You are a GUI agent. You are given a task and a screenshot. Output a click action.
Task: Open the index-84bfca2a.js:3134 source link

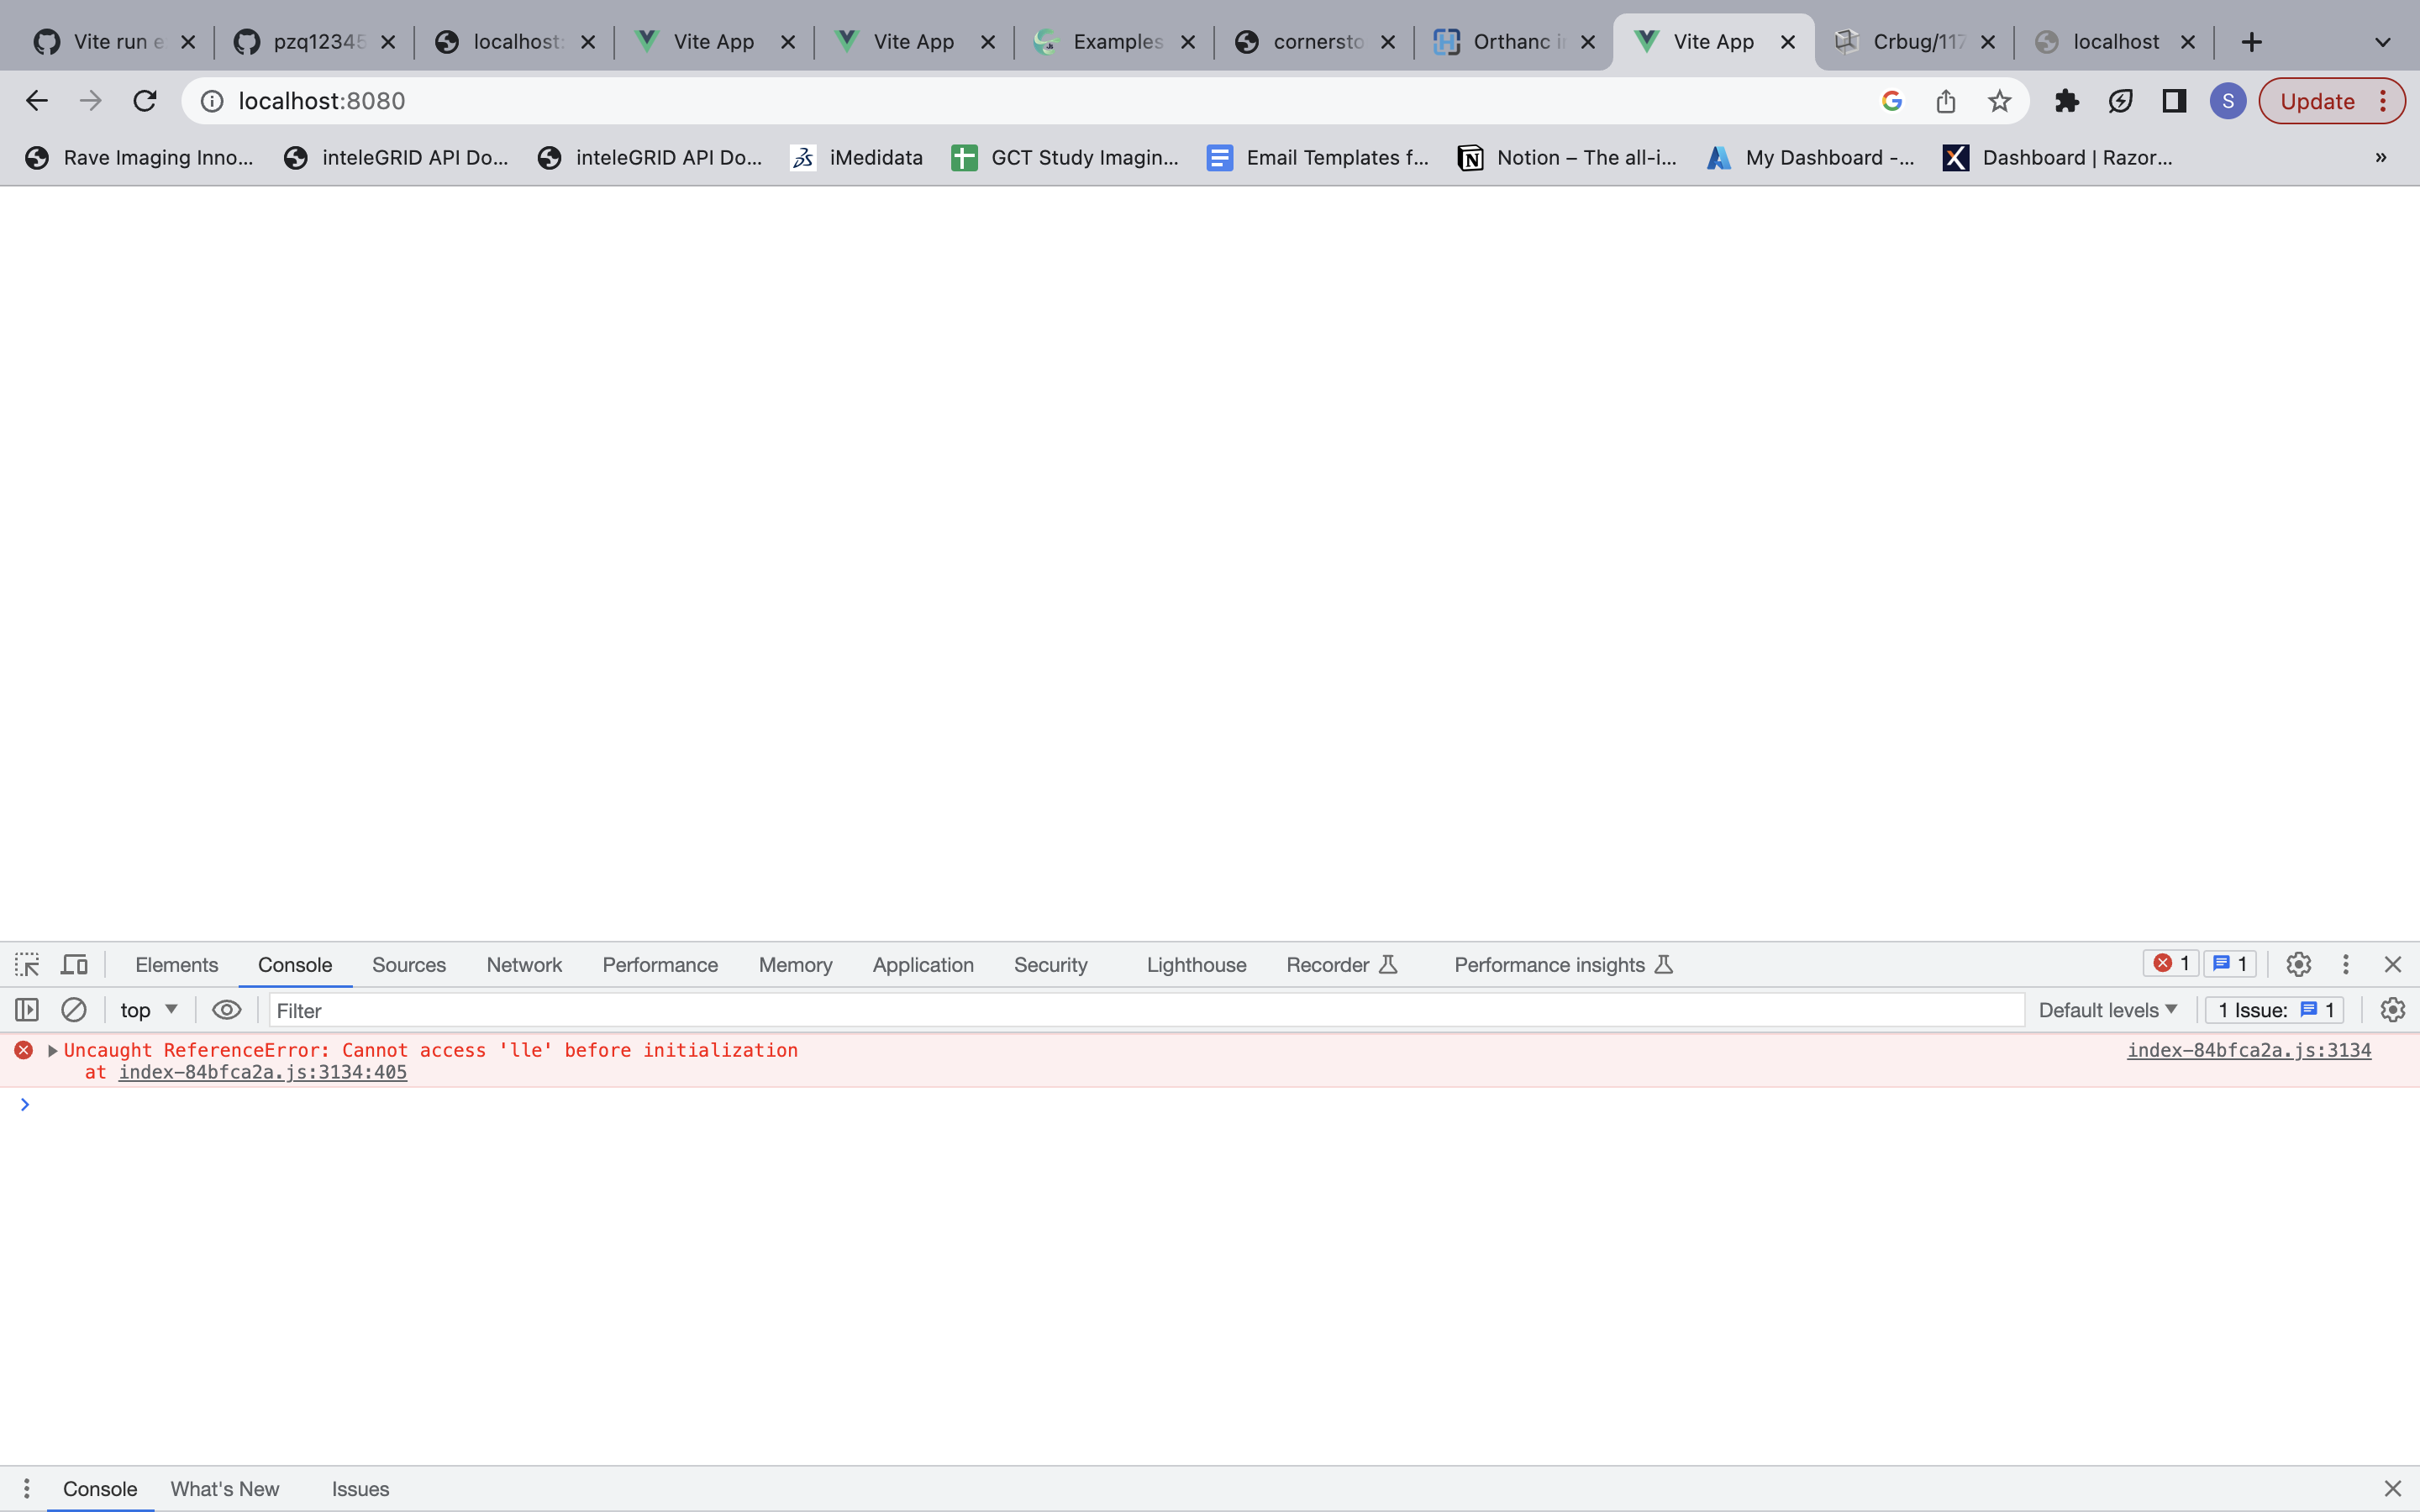pos(2248,1050)
